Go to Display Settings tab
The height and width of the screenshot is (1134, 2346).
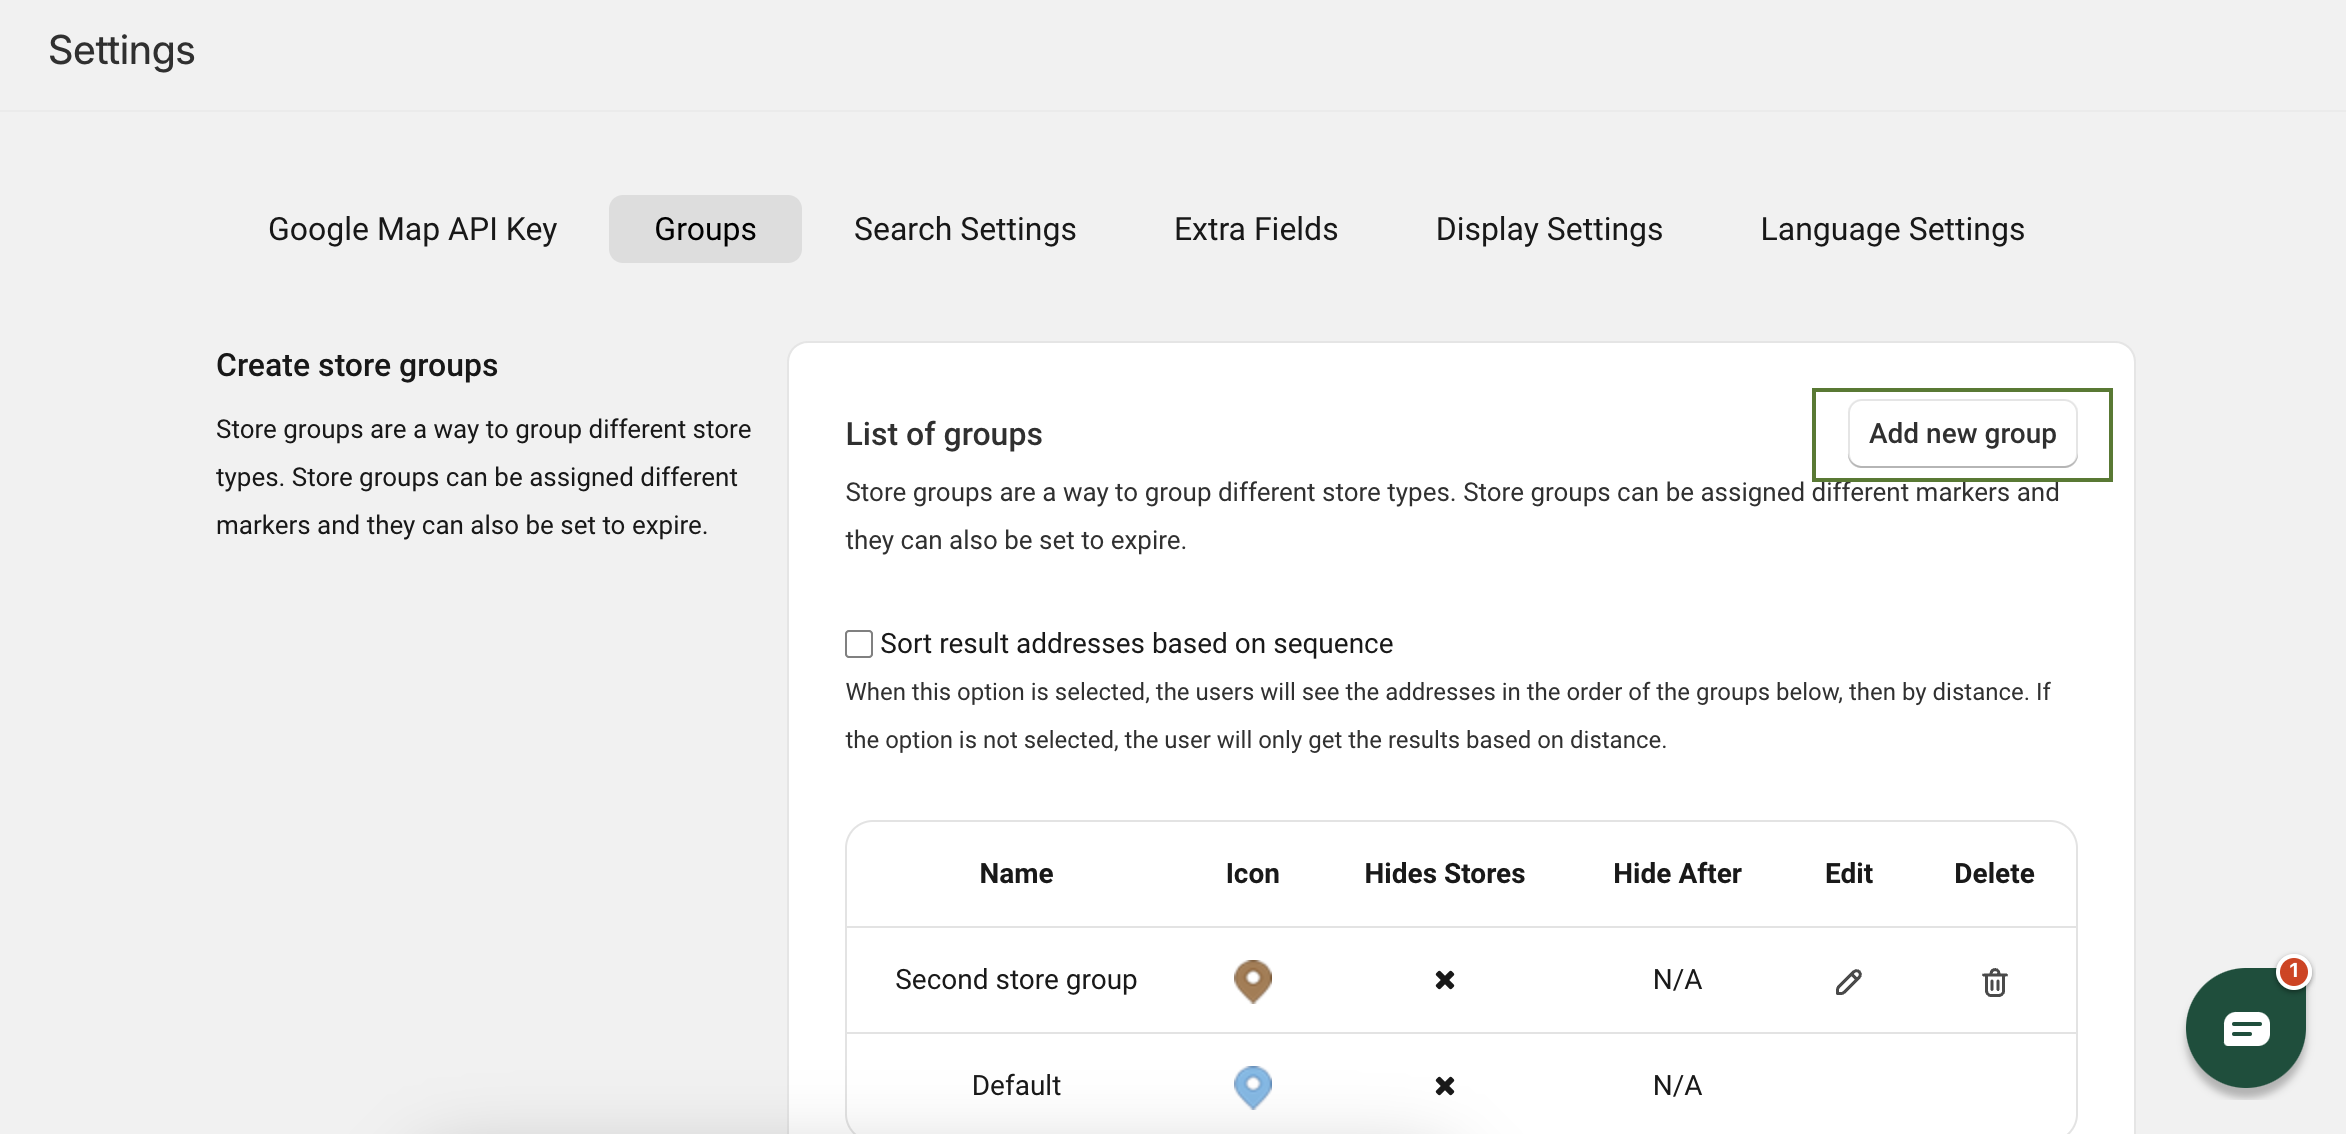(1549, 229)
